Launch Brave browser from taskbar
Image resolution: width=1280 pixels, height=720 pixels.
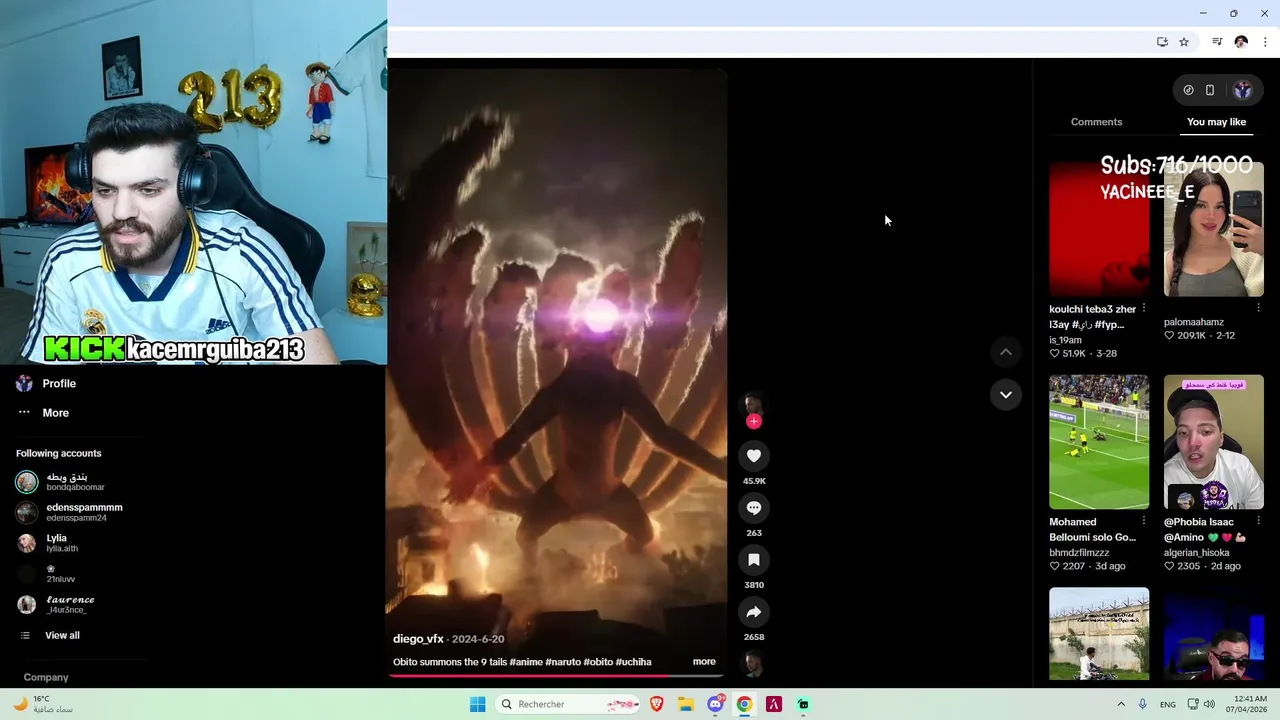pyautogui.click(x=657, y=704)
